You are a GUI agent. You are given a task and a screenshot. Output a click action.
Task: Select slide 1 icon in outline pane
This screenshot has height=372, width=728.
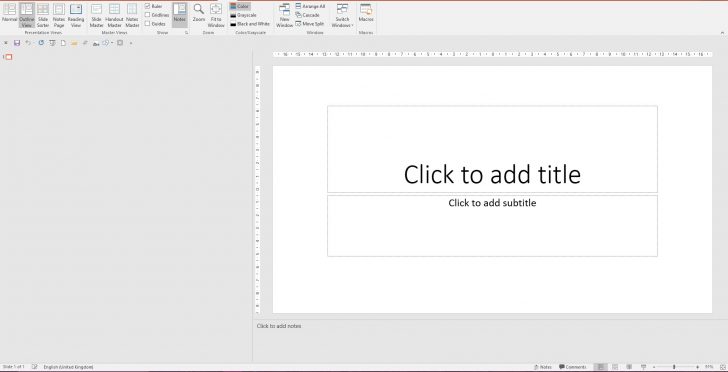click(9, 57)
